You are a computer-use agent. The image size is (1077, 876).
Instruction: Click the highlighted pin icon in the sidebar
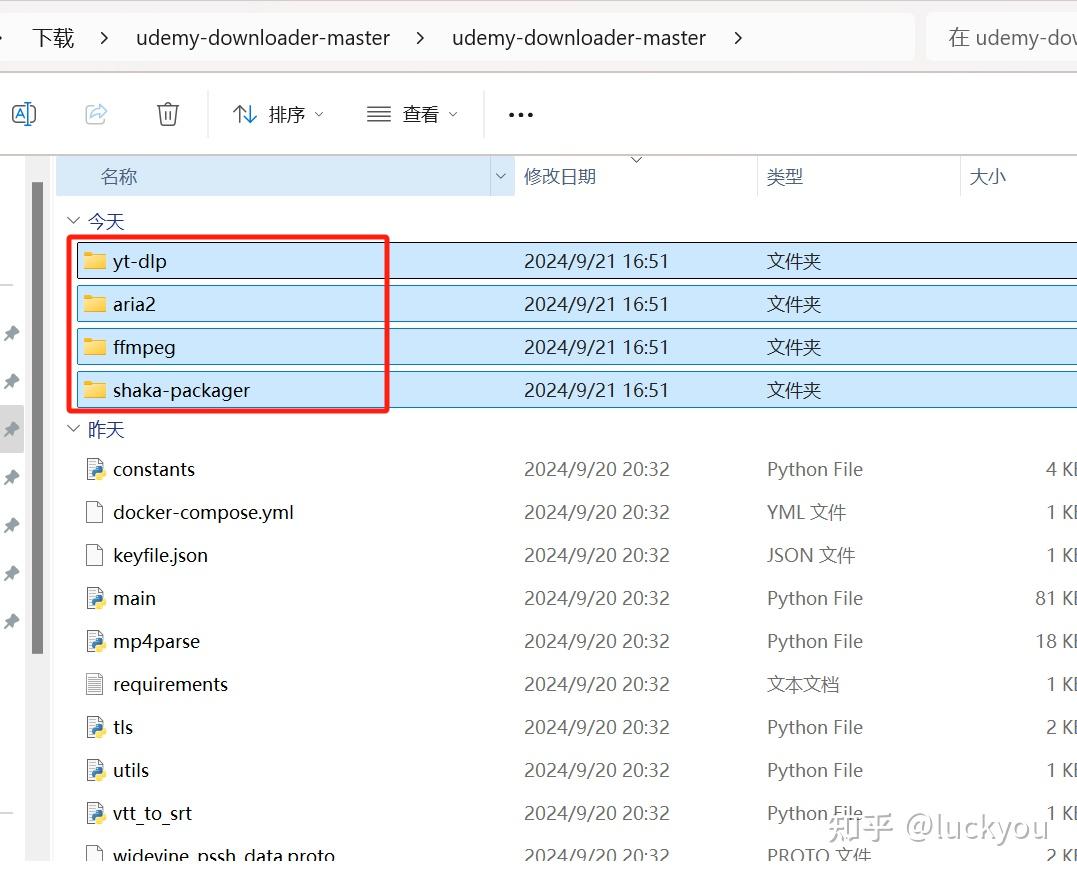point(12,429)
